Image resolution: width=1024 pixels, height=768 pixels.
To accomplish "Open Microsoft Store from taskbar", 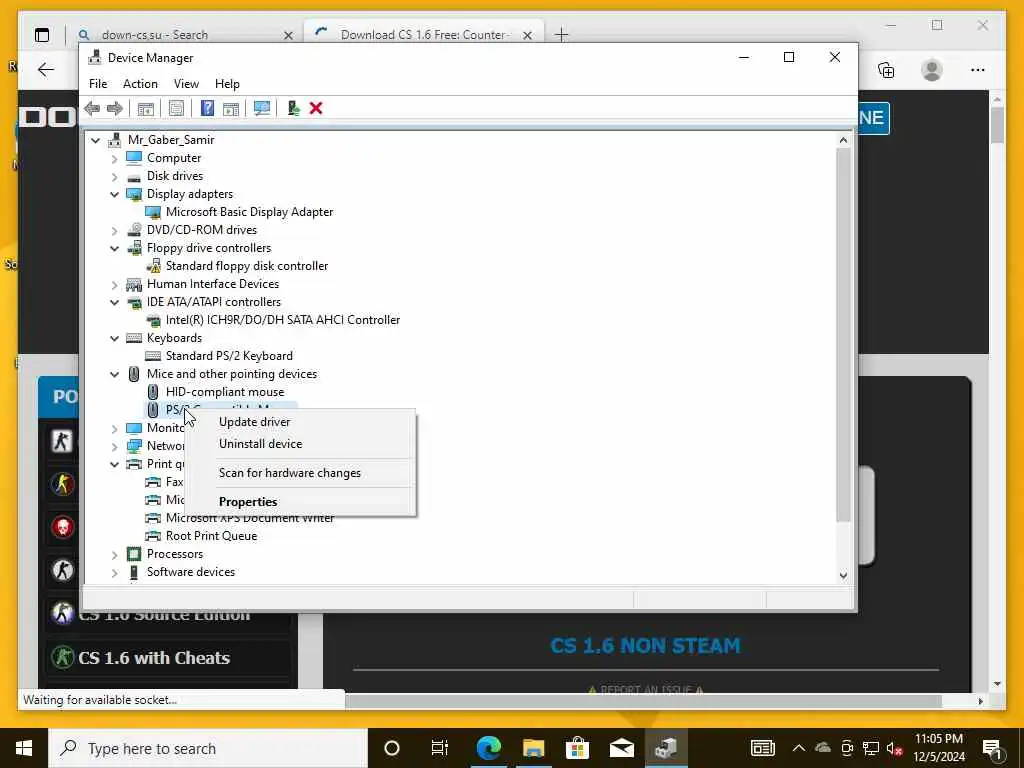I will (x=577, y=748).
